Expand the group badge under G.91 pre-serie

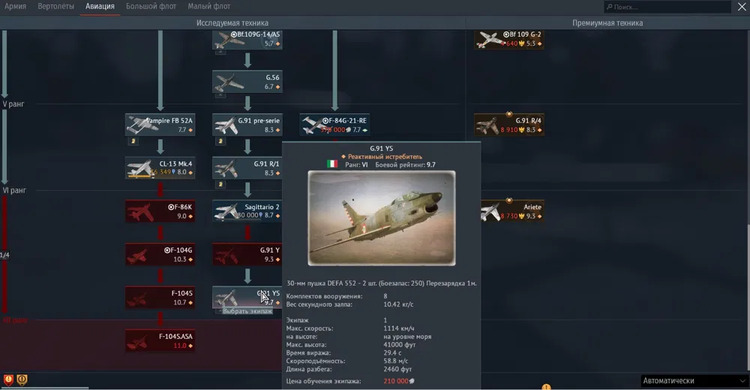click(x=220, y=141)
